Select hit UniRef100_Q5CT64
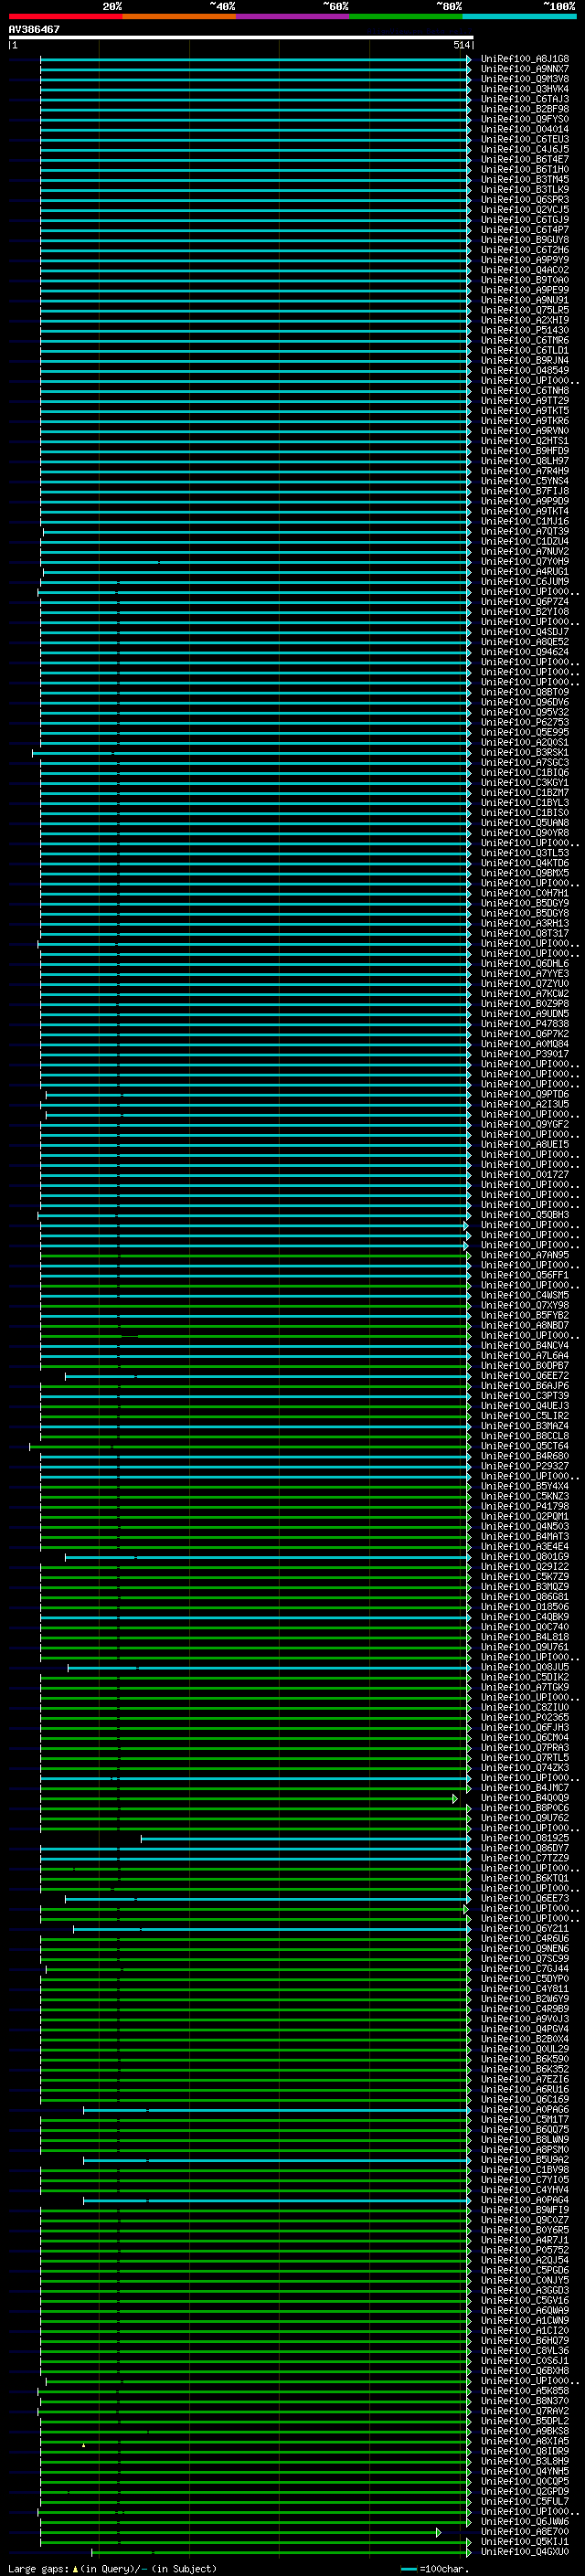Screen dimensions: 585x2576 click(x=524, y=1446)
